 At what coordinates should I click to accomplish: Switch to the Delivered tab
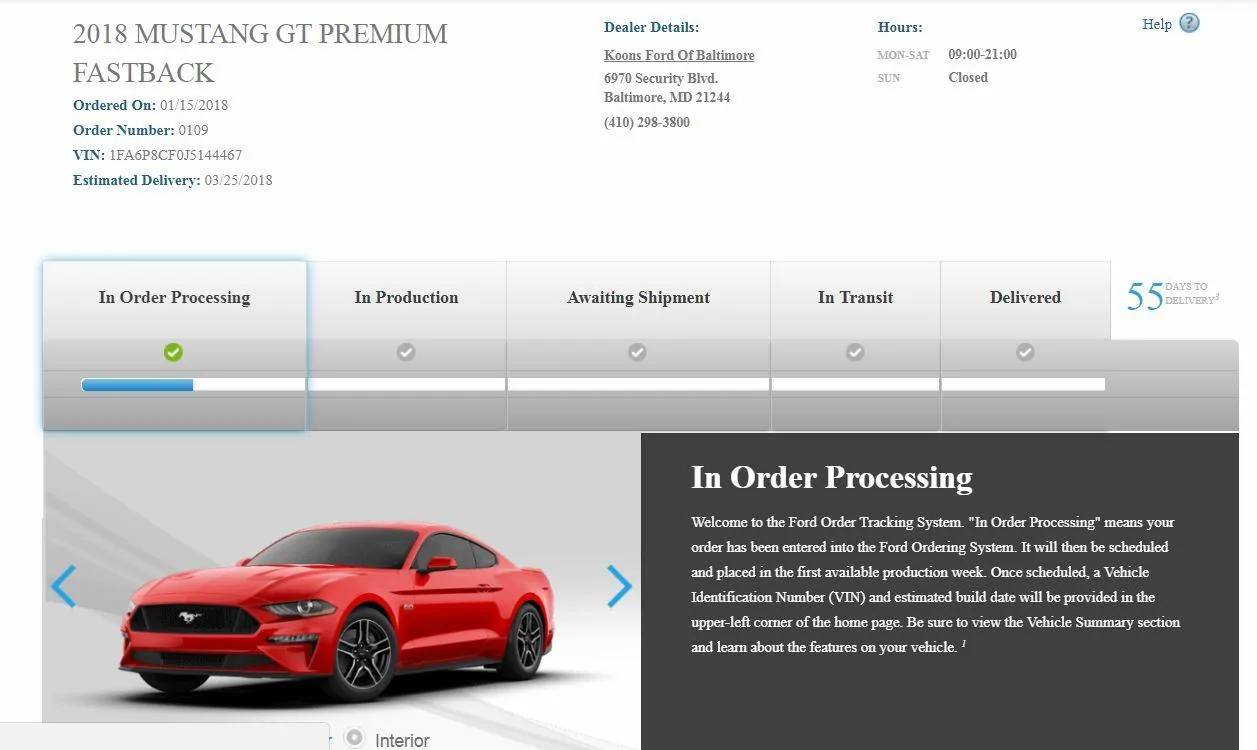pos(1025,300)
